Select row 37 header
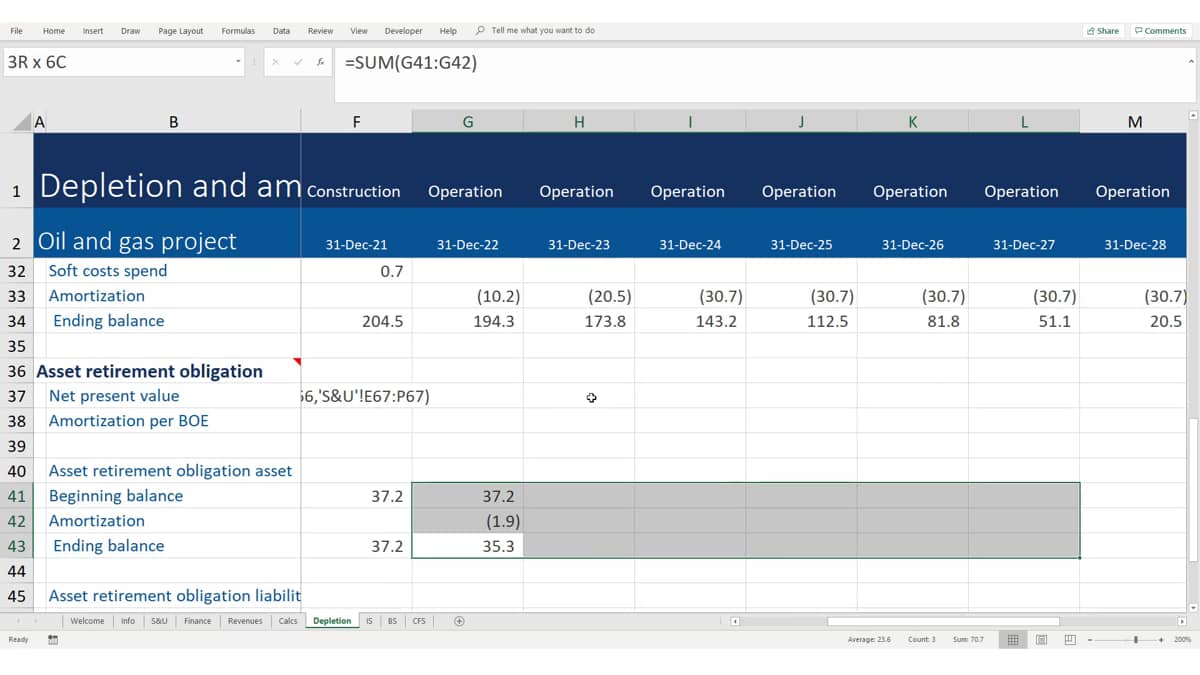Viewport: 1200px width, 675px height. (16, 396)
